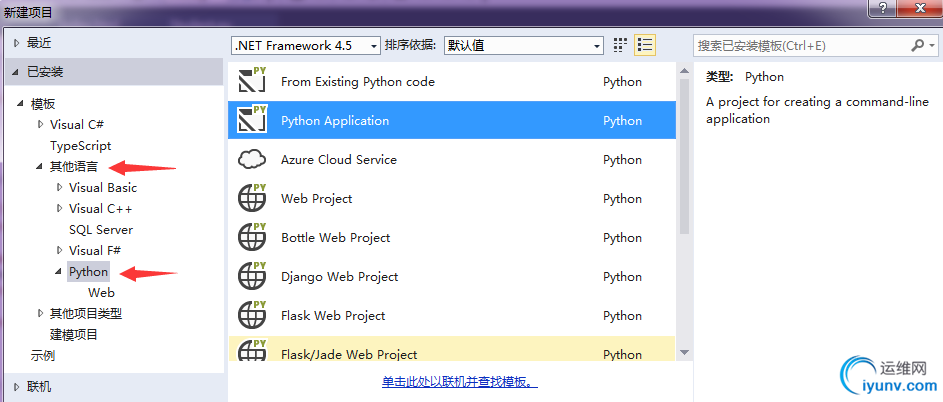
Task: Click the search magnifier icon
Action: coord(917,45)
